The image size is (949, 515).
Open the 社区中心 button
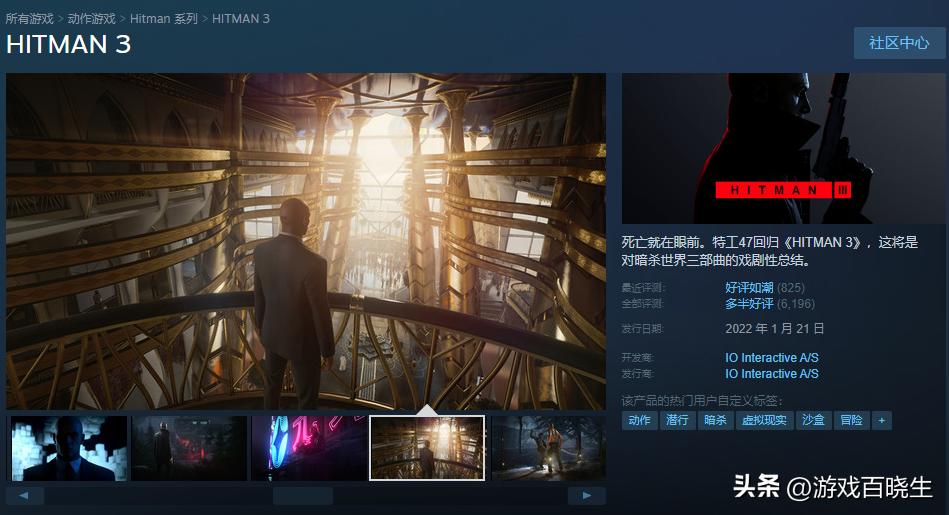(899, 43)
